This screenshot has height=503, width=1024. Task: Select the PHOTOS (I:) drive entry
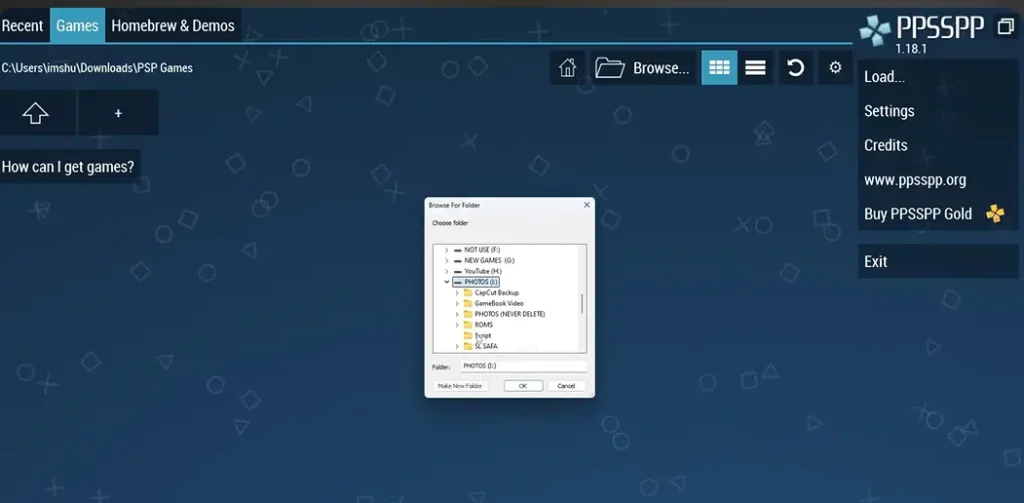click(x=476, y=282)
